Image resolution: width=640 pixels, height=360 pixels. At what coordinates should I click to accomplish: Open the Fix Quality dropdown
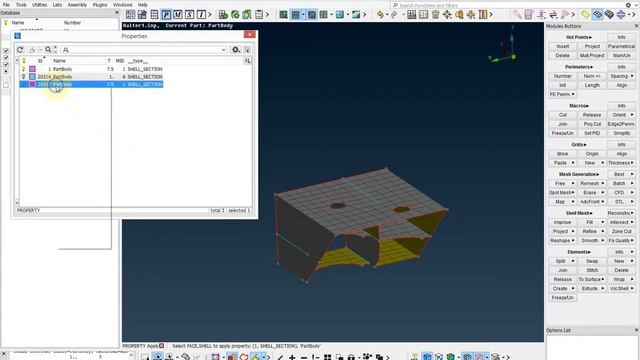pyautogui.click(x=621, y=240)
